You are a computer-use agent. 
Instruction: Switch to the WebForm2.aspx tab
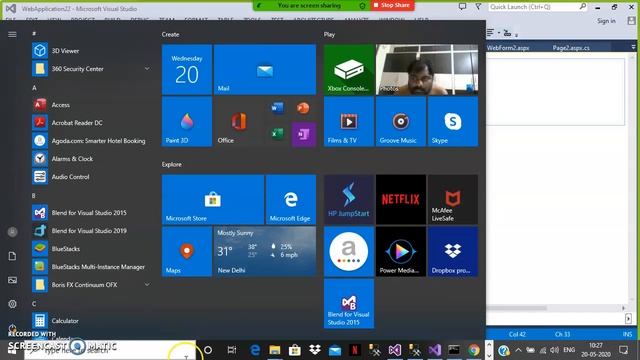(508, 48)
